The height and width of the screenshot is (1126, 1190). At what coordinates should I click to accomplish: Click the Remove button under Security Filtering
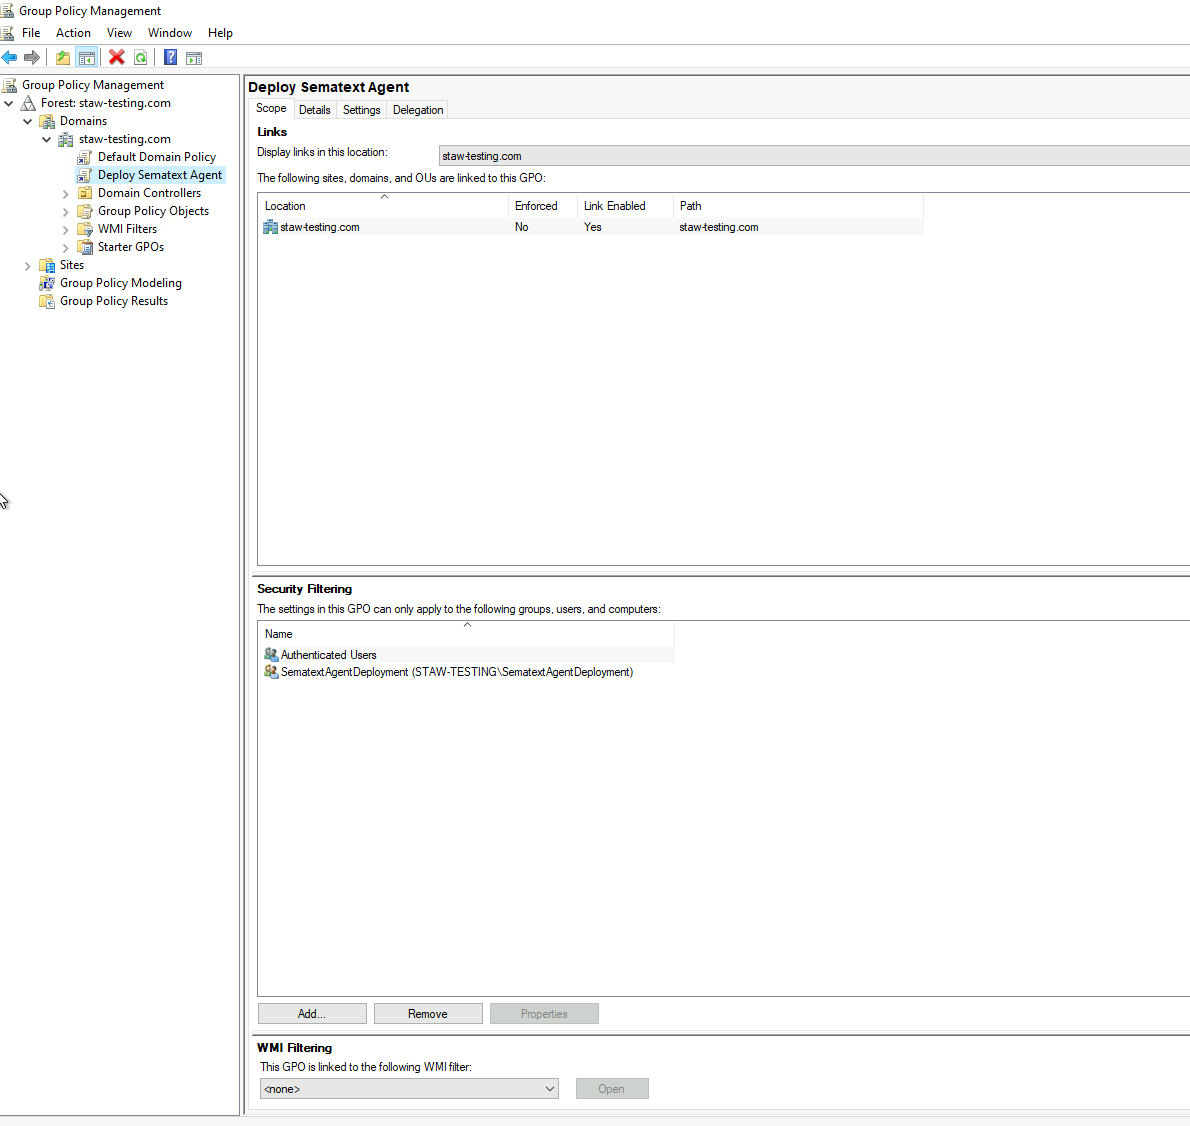tap(428, 1014)
